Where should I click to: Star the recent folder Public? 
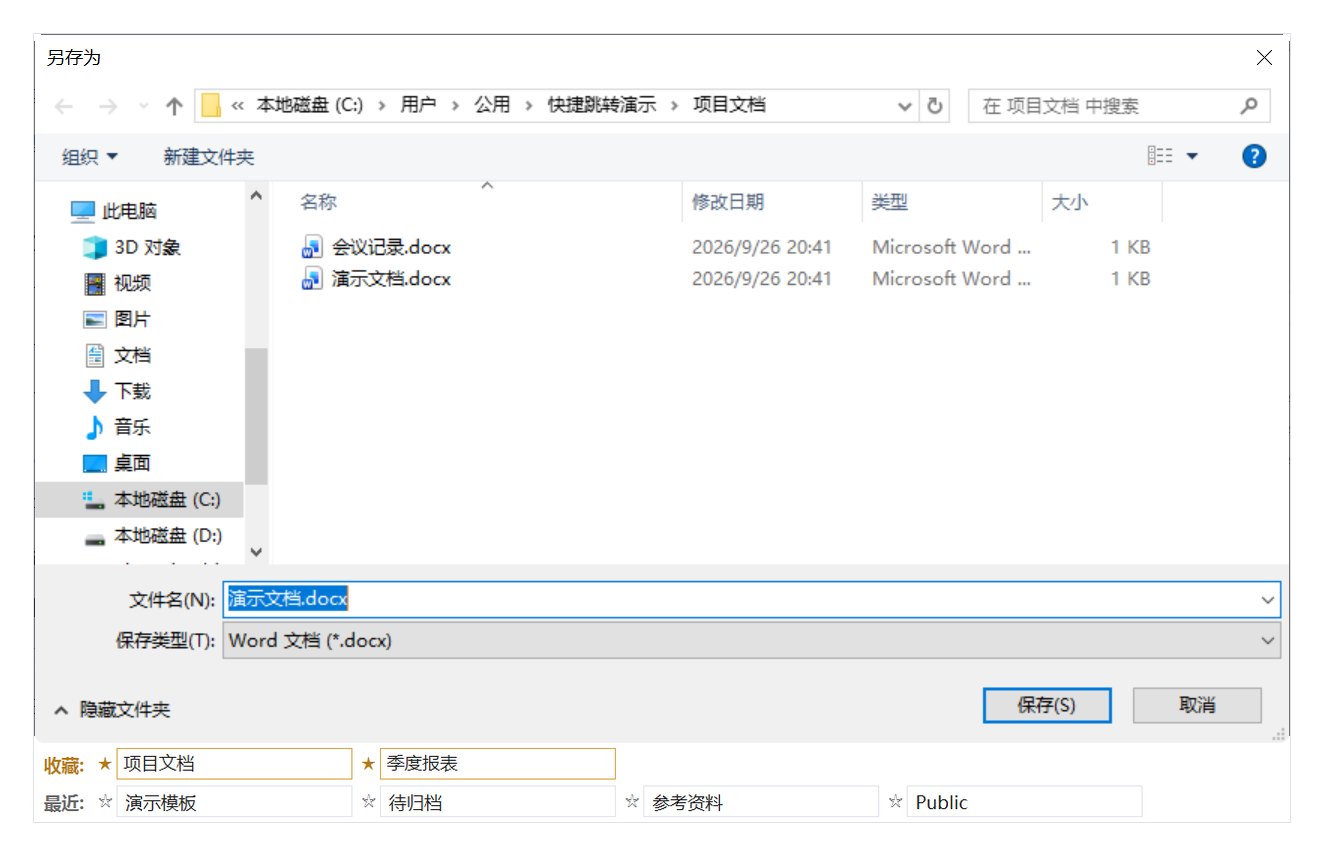(x=895, y=802)
